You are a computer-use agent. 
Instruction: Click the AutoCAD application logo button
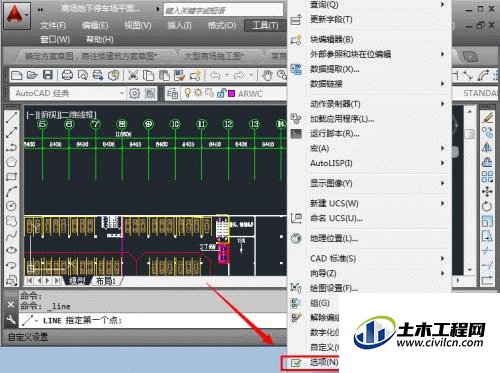point(17,15)
